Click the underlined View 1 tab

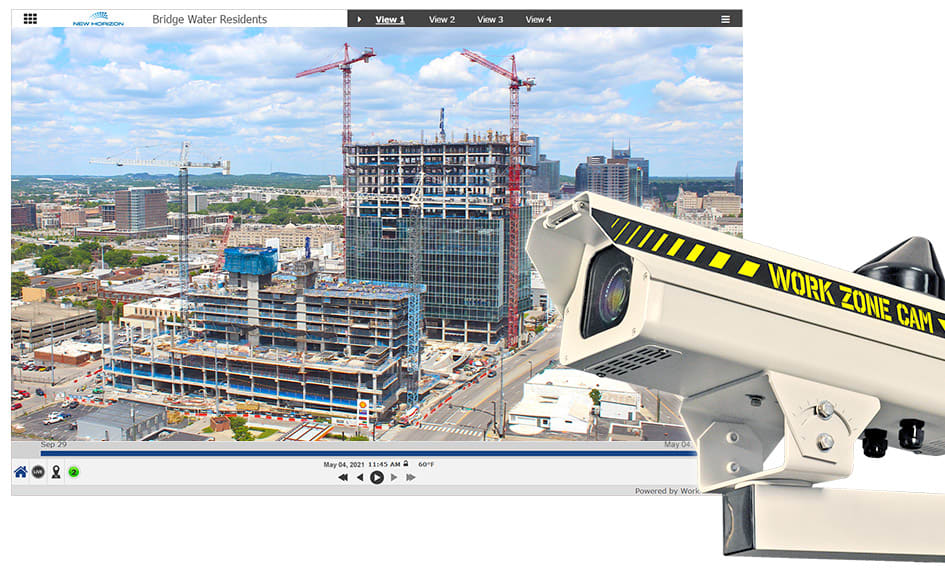pos(392,19)
